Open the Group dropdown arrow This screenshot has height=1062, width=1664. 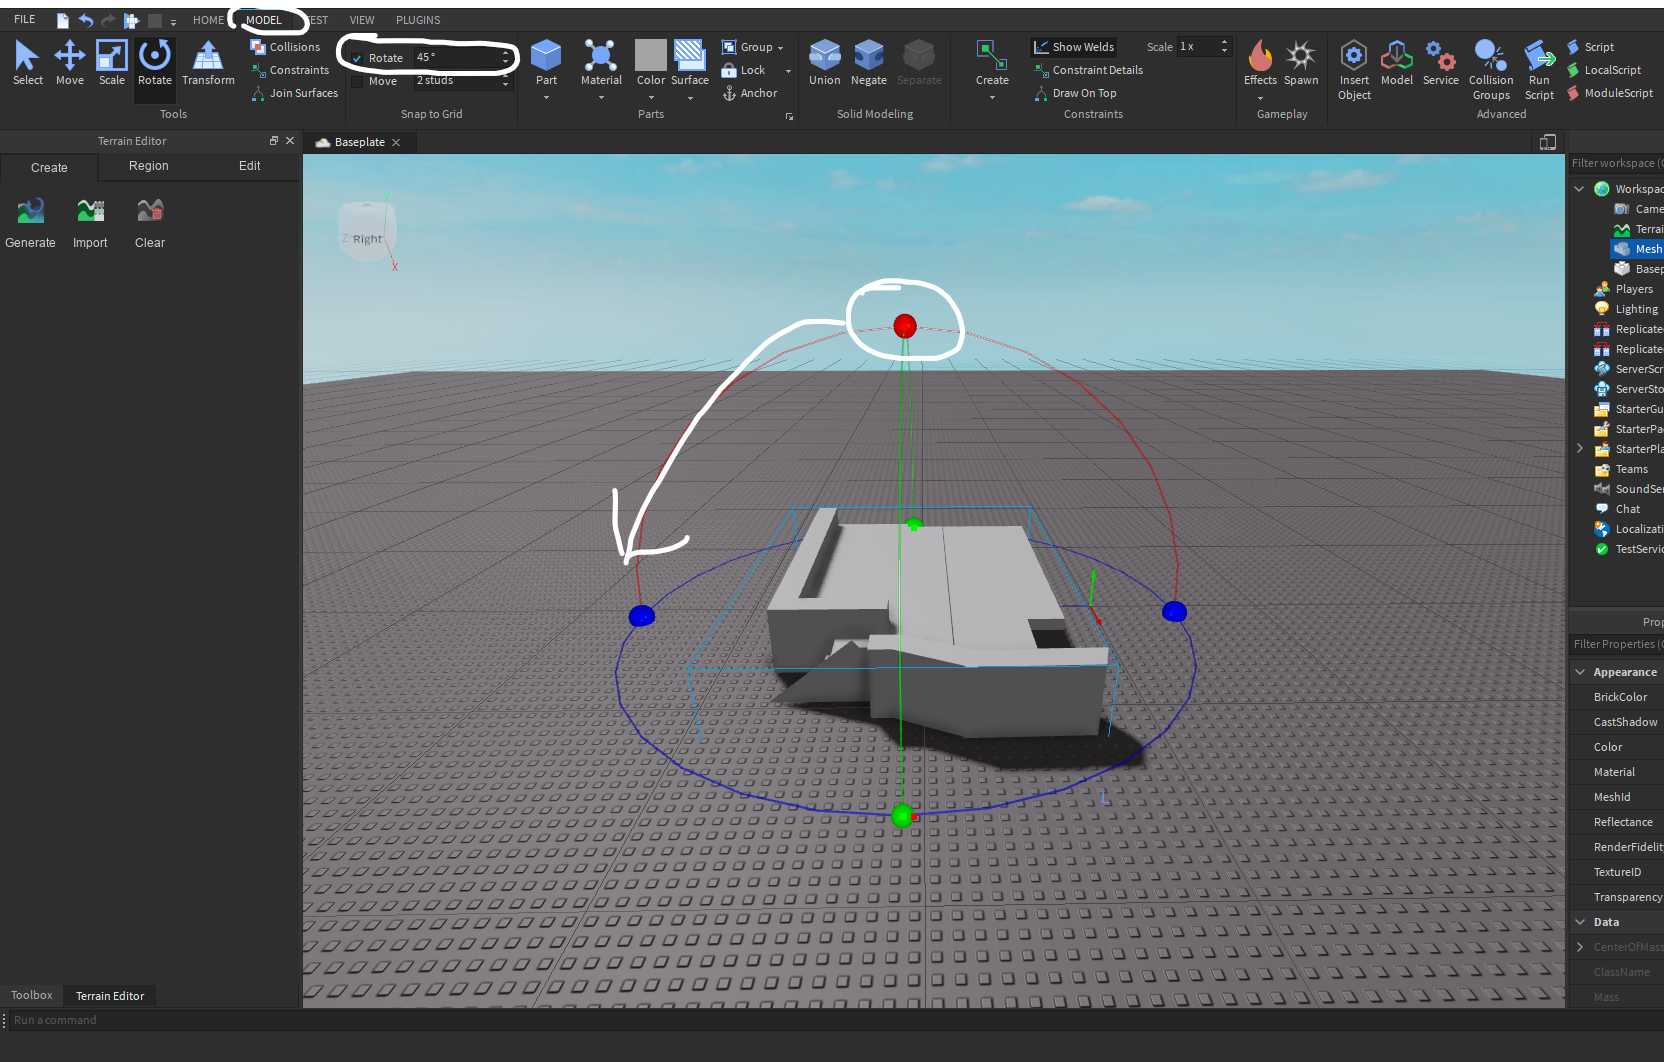[x=780, y=48]
